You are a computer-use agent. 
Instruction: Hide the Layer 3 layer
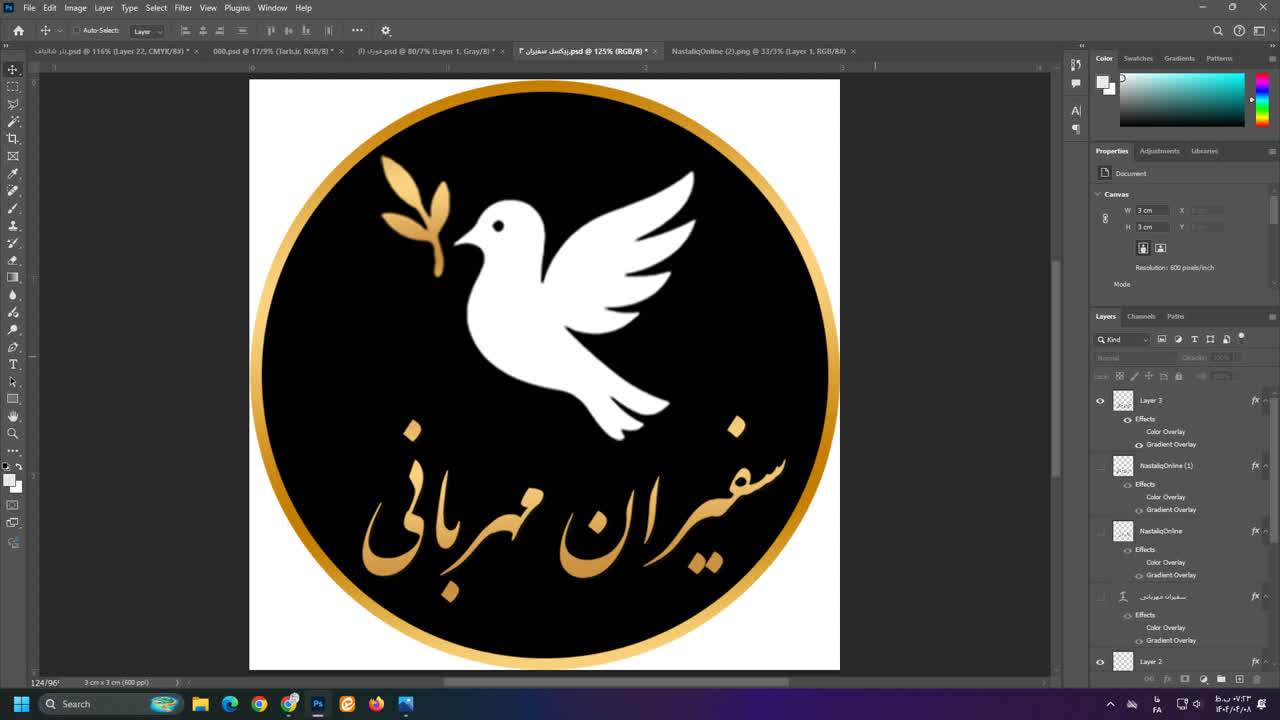click(x=1099, y=400)
